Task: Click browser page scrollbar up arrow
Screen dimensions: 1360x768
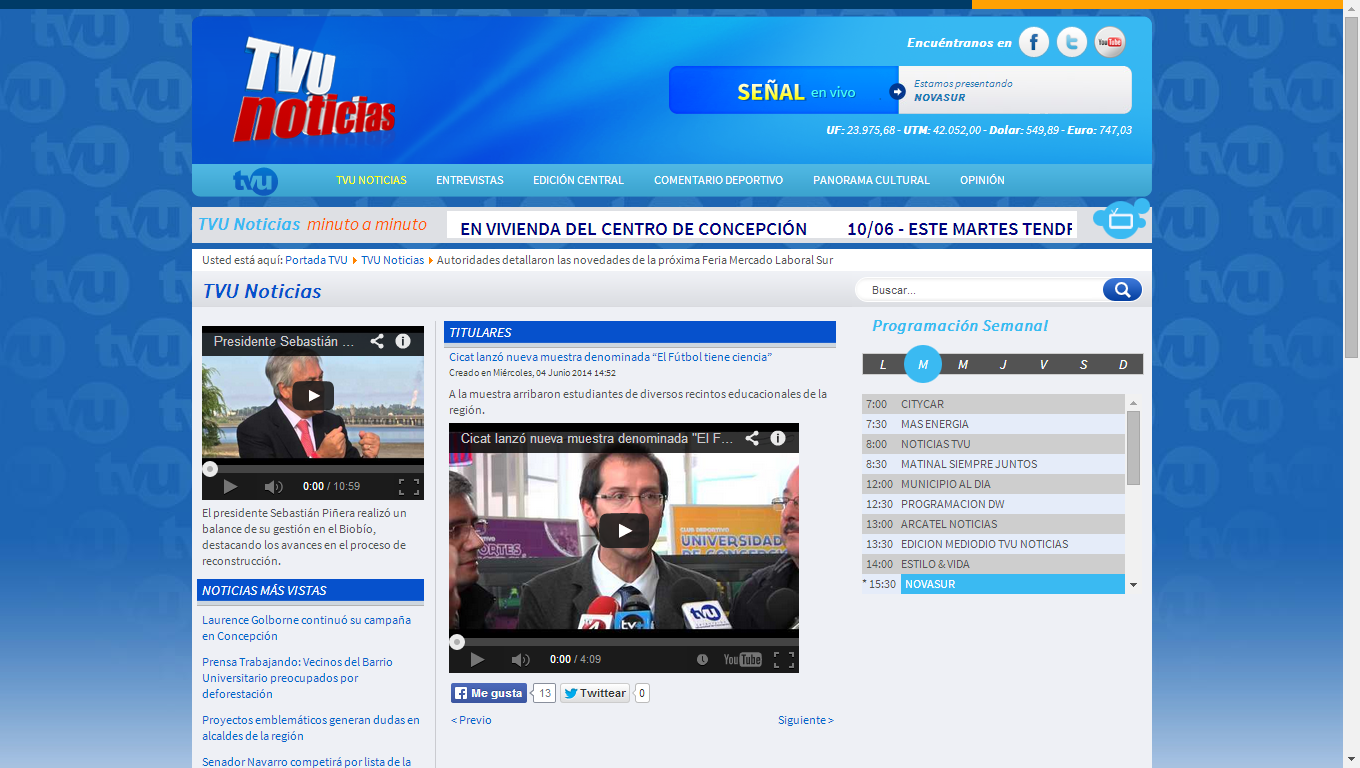Action: click(1351, 8)
